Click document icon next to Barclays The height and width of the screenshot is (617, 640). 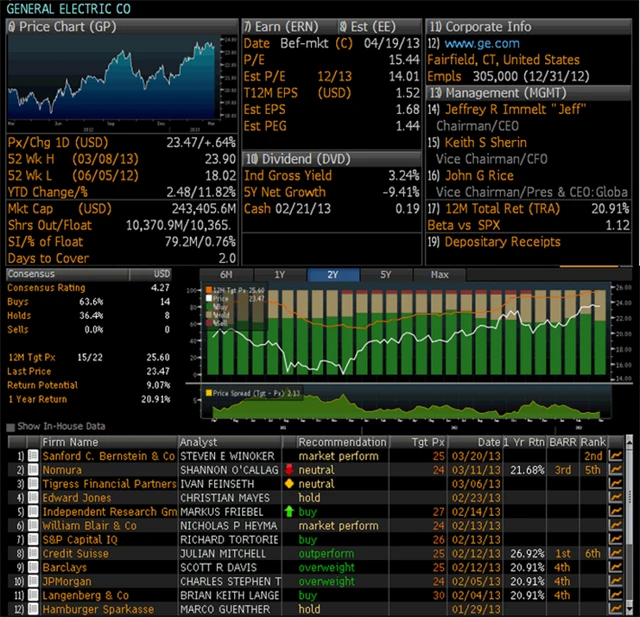click(x=32, y=567)
